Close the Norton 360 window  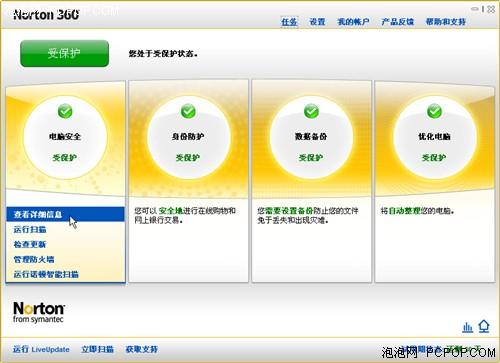(x=491, y=9)
